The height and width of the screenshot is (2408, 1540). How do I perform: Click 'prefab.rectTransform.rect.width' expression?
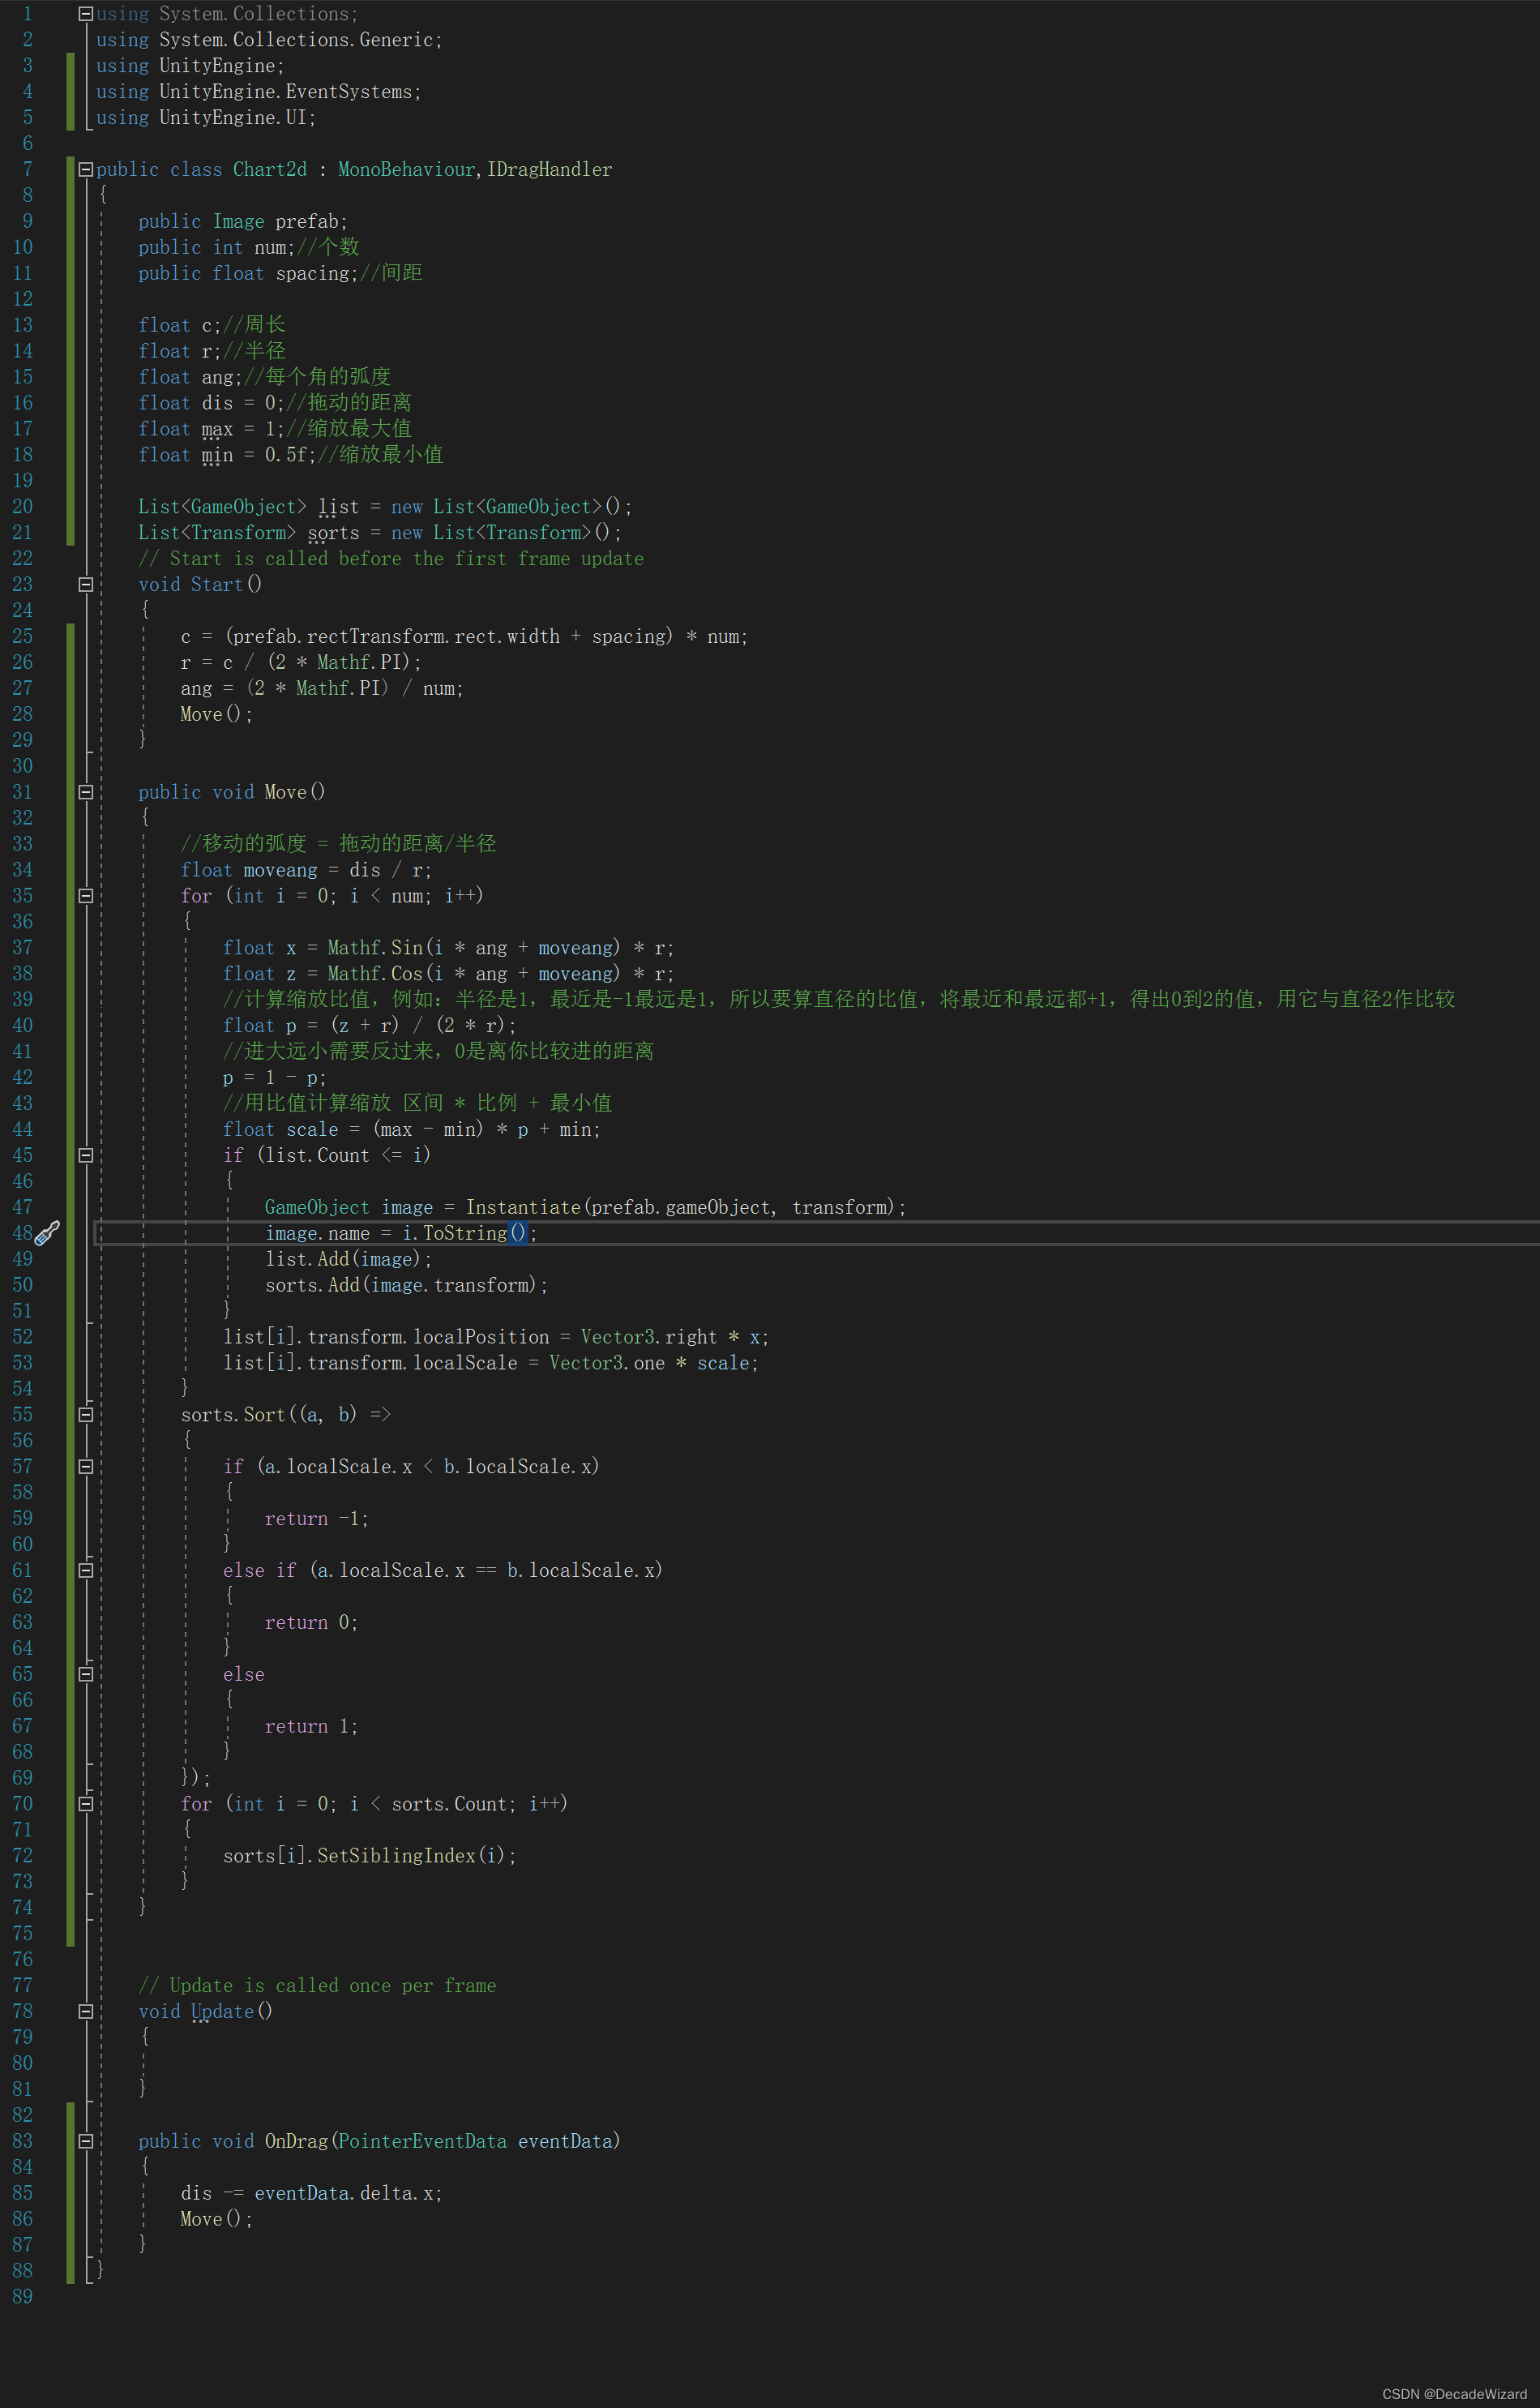tap(396, 637)
